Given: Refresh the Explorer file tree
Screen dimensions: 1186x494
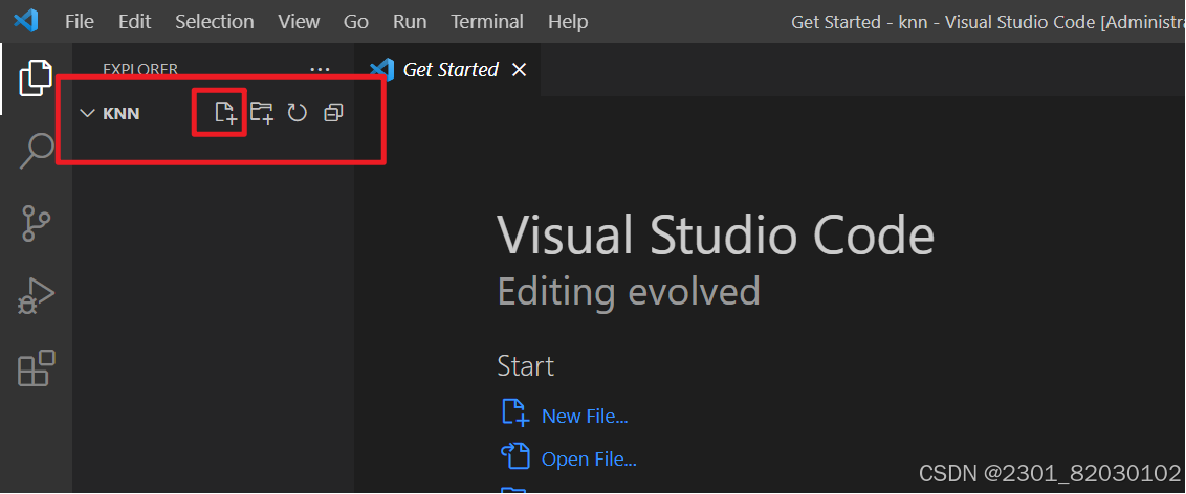Looking at the screenshot, I should click(297, 113).
